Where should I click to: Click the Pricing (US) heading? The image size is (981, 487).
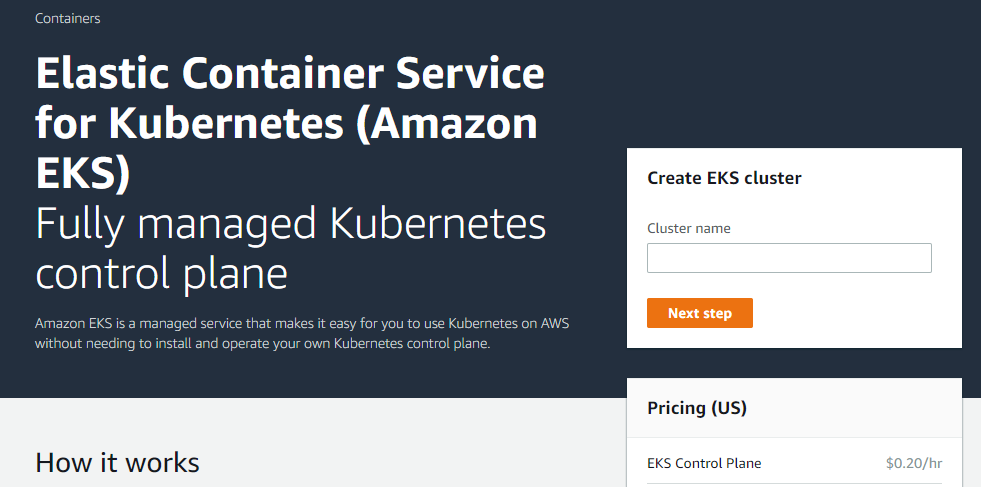[x=696, y=408]
